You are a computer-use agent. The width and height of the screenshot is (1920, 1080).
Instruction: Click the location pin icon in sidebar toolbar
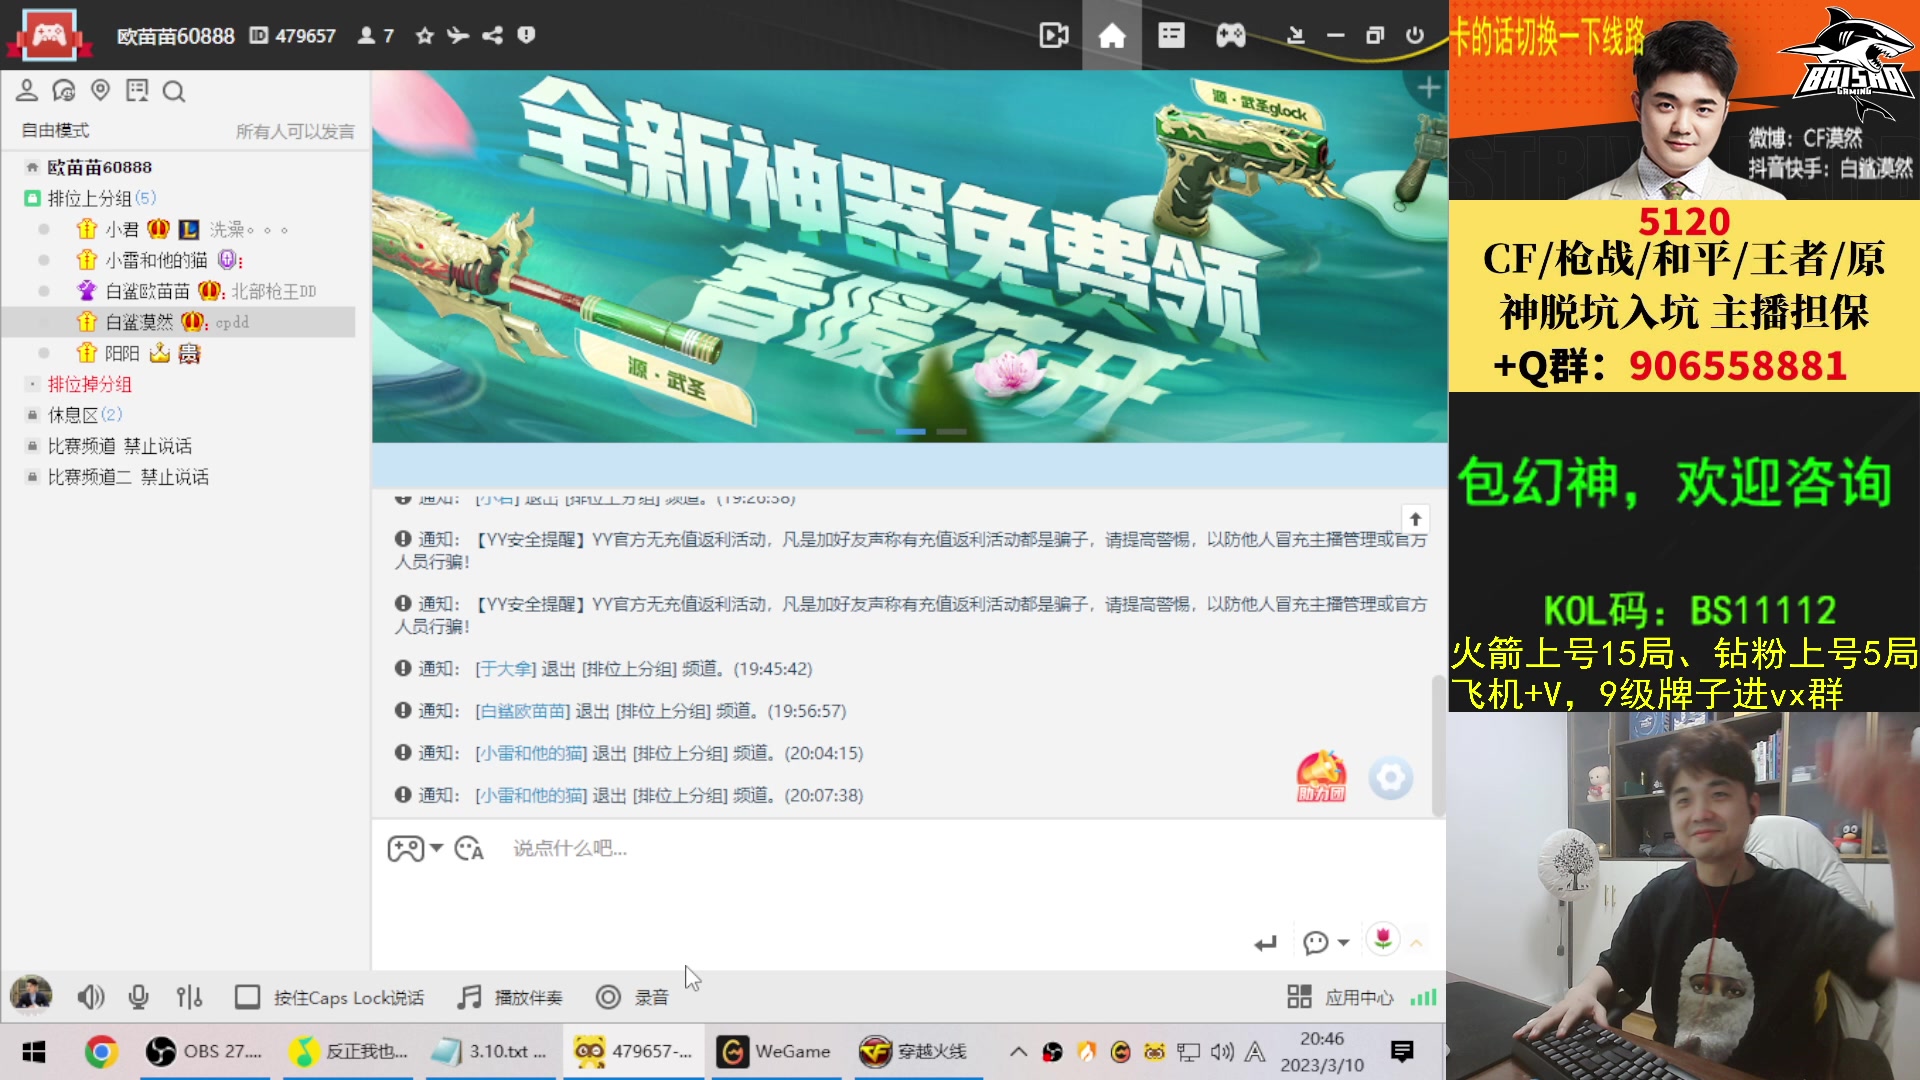100,90
